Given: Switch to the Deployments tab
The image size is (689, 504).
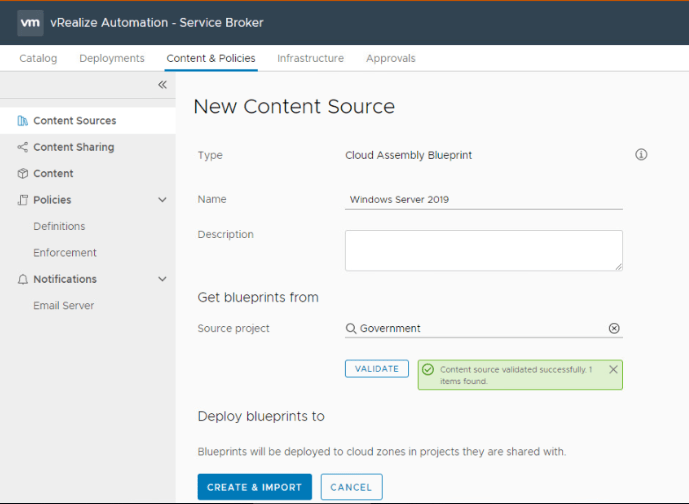Looking at the screenshot, I should coord(112,58).
